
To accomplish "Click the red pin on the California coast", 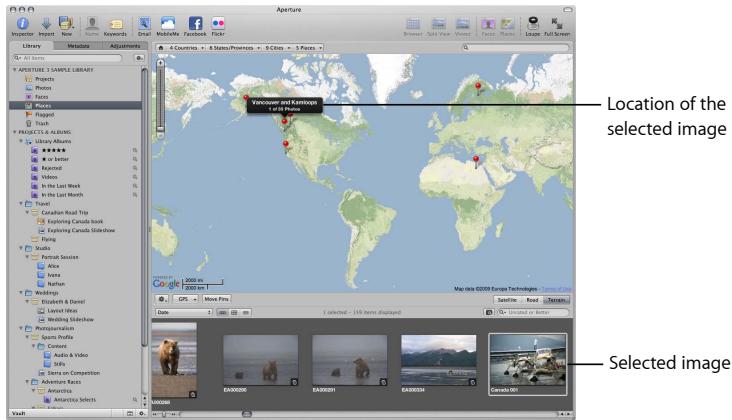I will coord(286,146).
